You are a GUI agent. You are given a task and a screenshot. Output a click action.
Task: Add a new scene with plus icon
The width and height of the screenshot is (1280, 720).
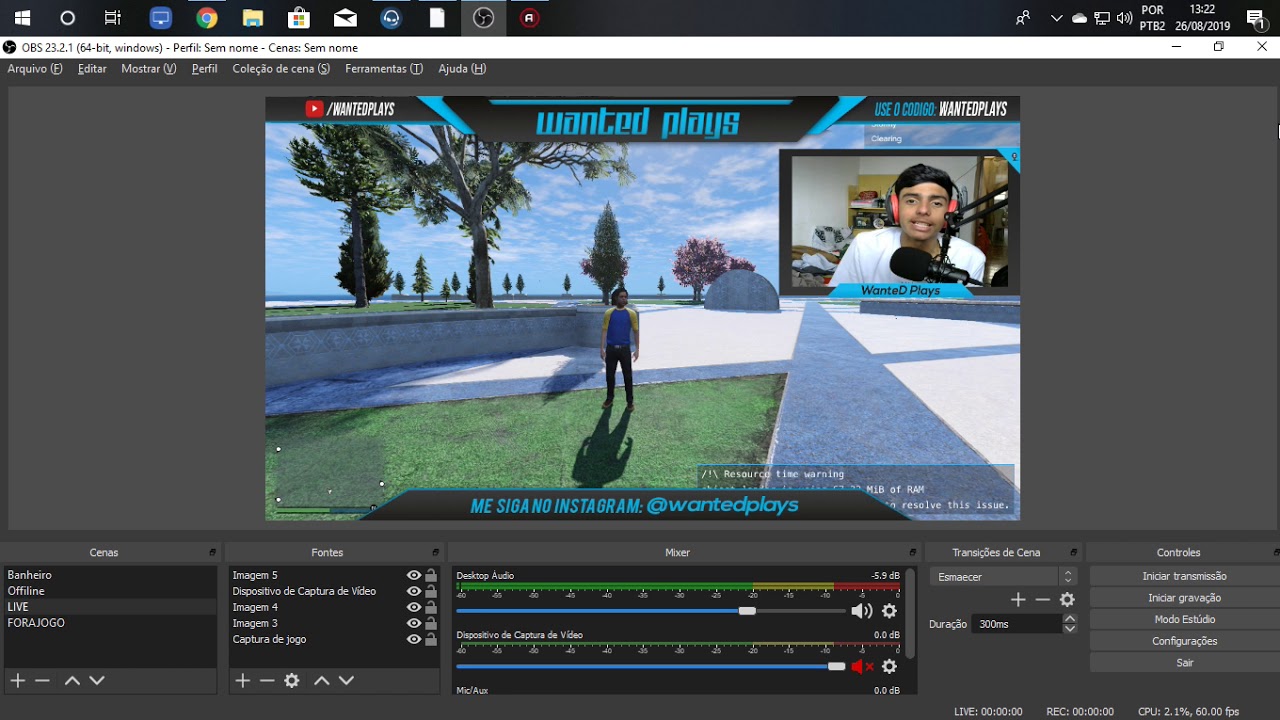(17, 680)
